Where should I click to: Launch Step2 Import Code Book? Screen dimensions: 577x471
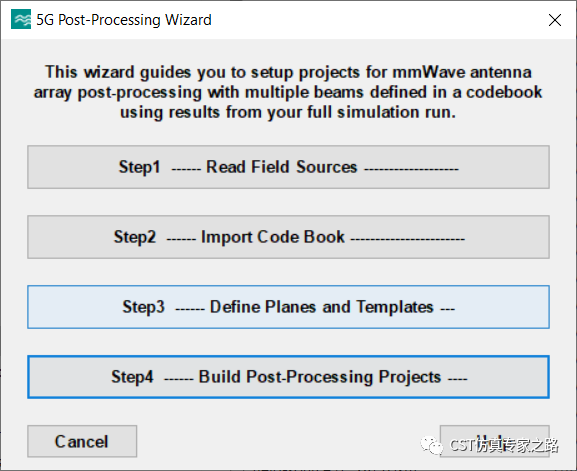(288, 237)
